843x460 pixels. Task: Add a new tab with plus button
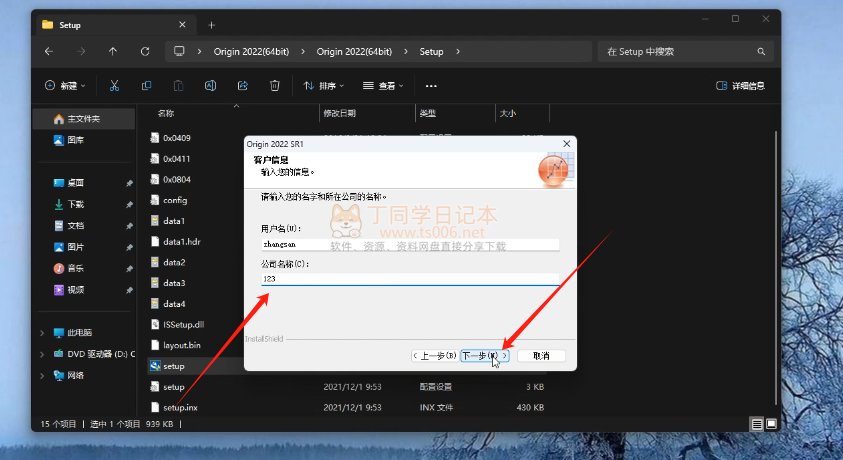click(211, 24)
